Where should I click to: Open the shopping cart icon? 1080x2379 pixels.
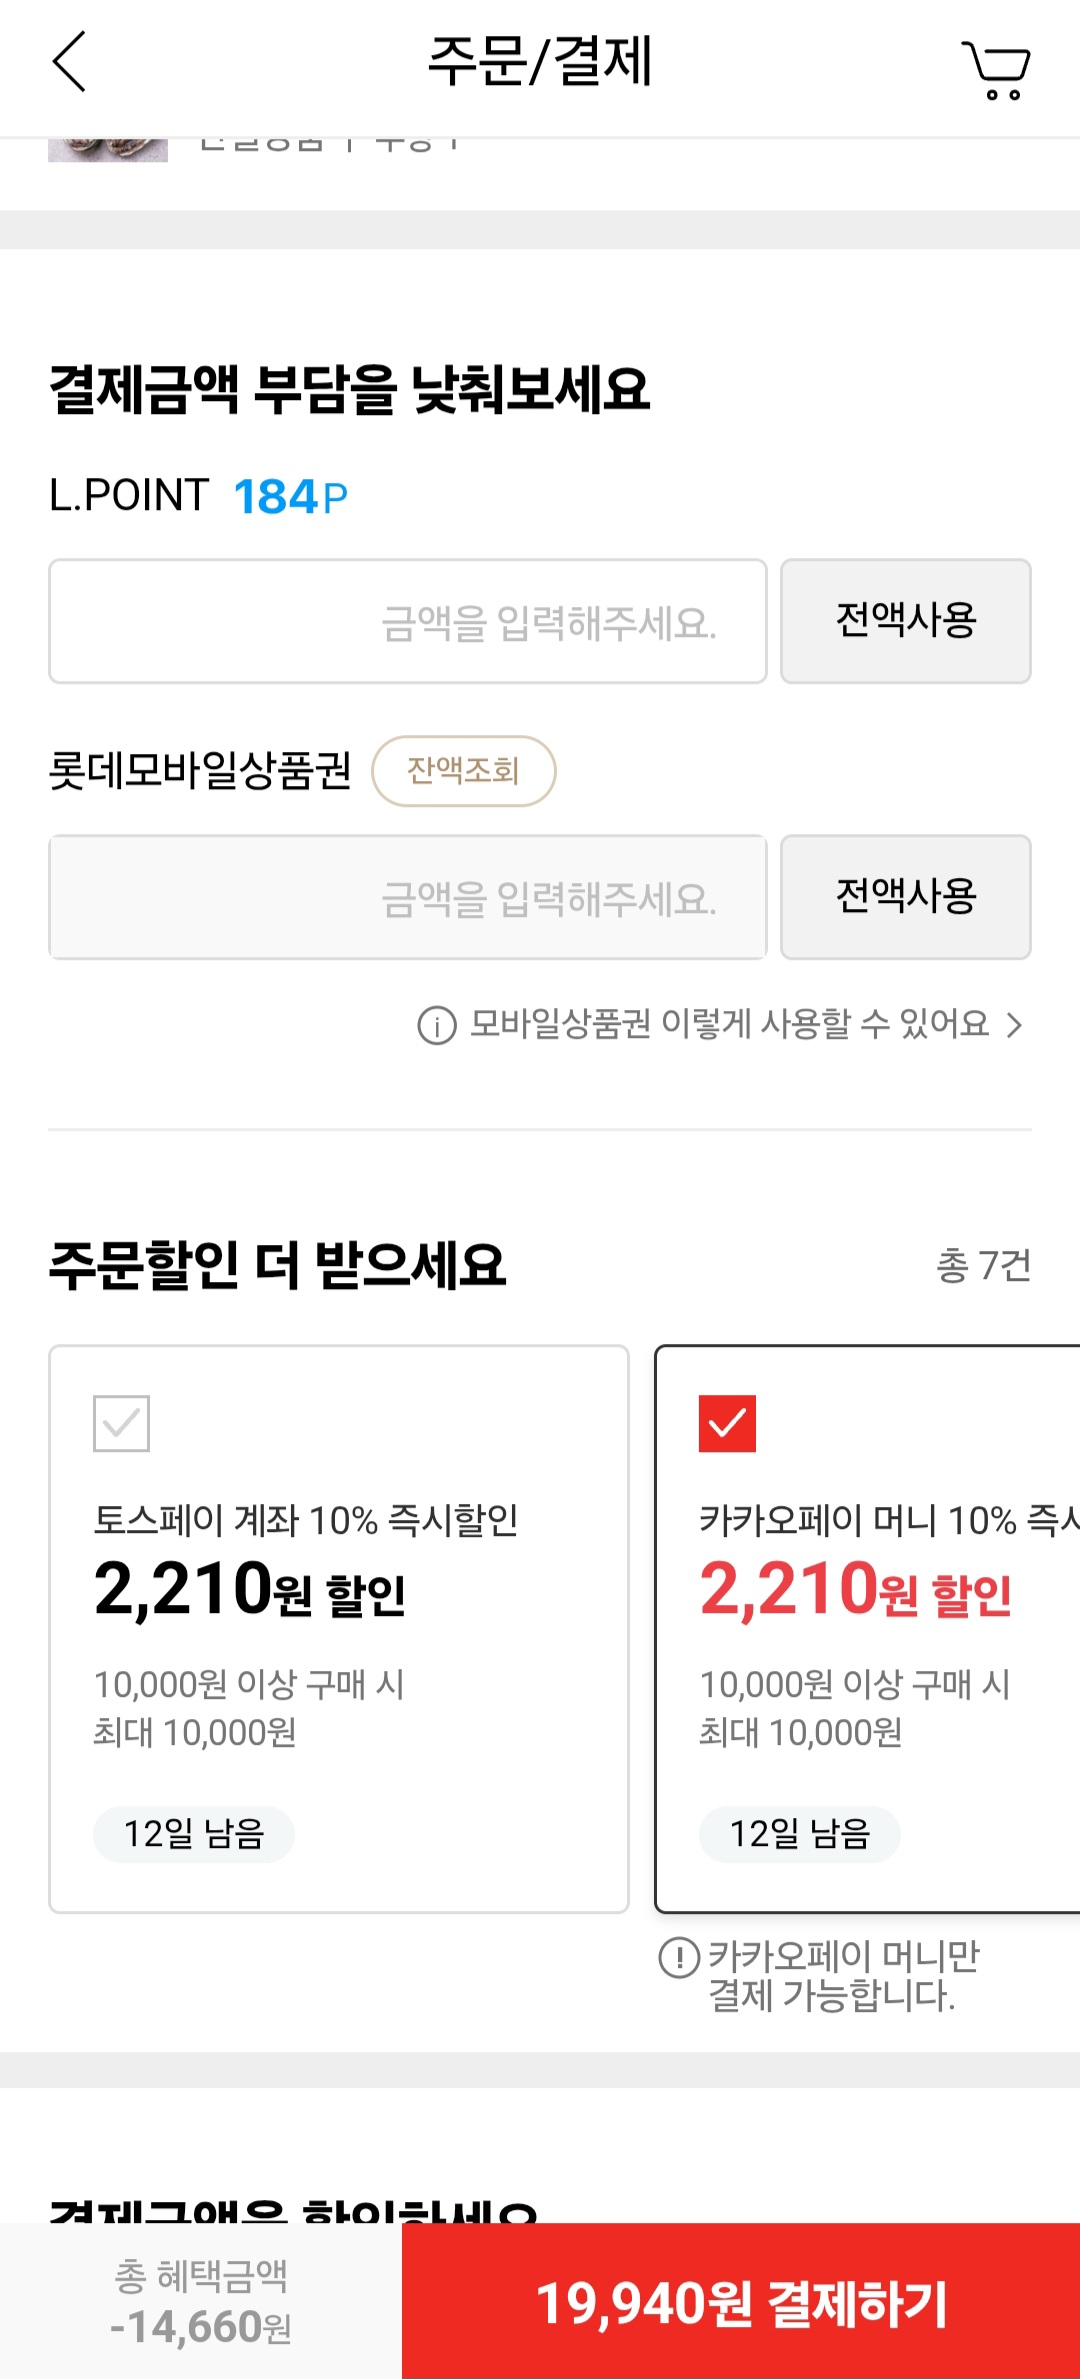point(996,69)
